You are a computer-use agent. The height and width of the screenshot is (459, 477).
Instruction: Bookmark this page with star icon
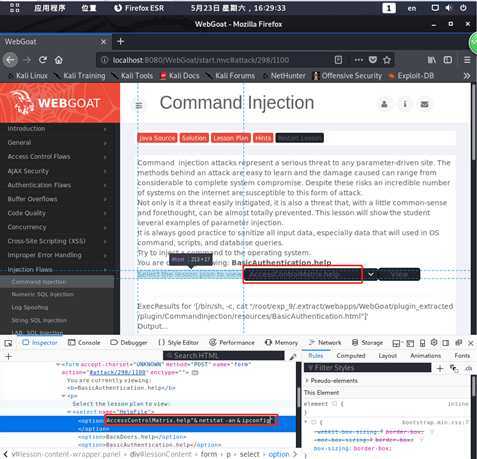pos(387,60)
